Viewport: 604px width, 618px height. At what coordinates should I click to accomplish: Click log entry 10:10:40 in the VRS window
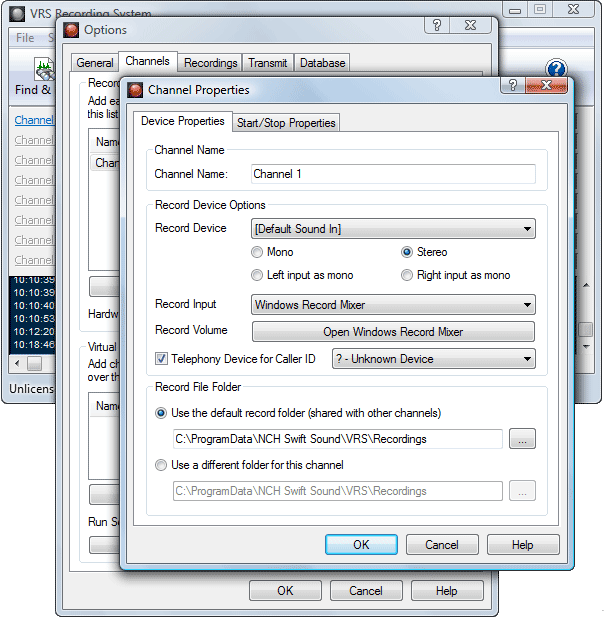coord(34,305)
